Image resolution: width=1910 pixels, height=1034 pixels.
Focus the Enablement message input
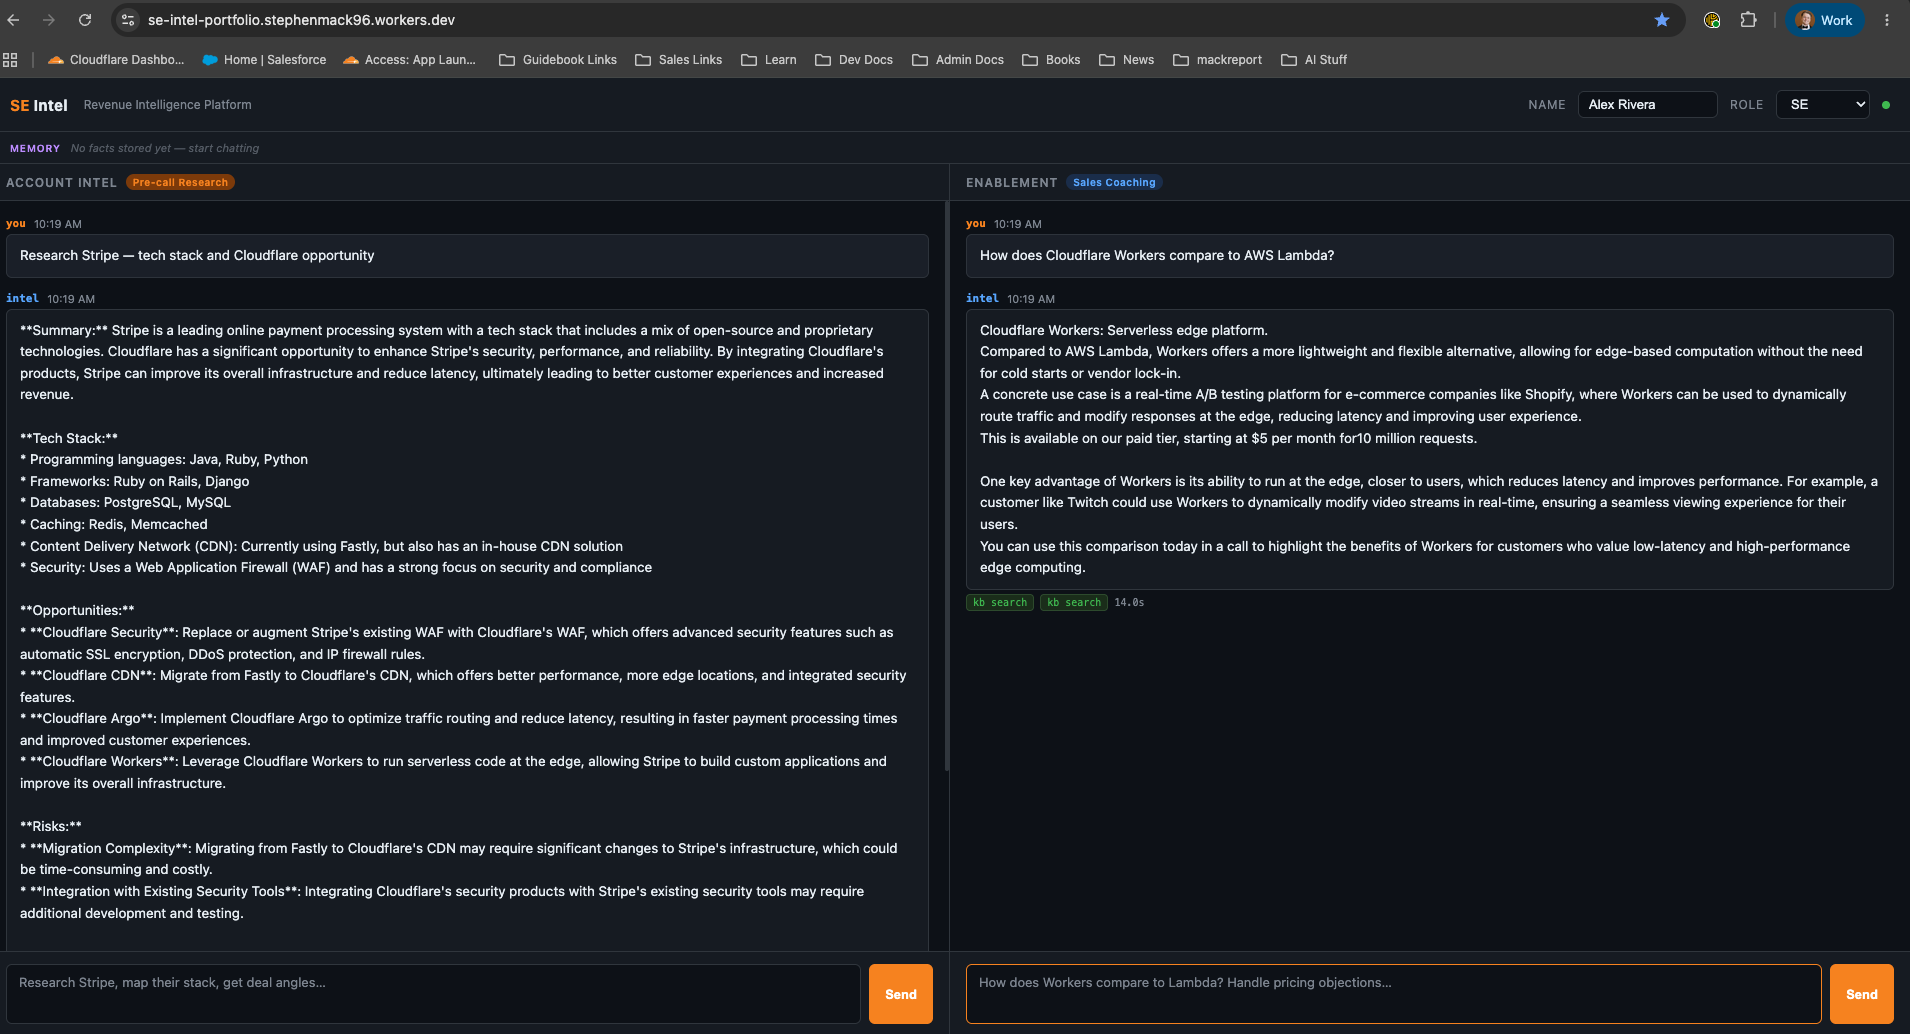coord(1393,994)
